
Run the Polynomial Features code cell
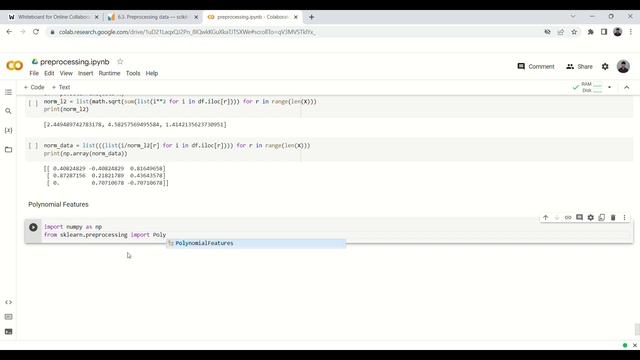(33, 227)
